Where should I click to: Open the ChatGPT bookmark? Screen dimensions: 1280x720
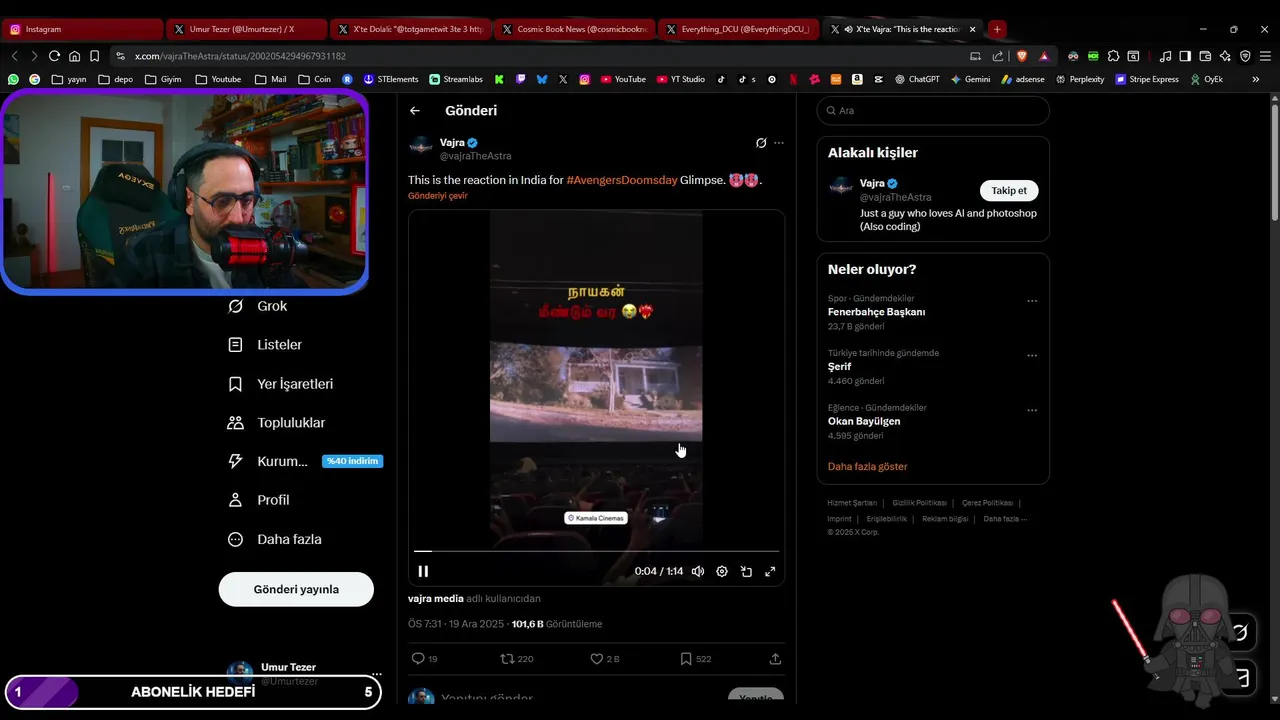[x=916, y=79]
